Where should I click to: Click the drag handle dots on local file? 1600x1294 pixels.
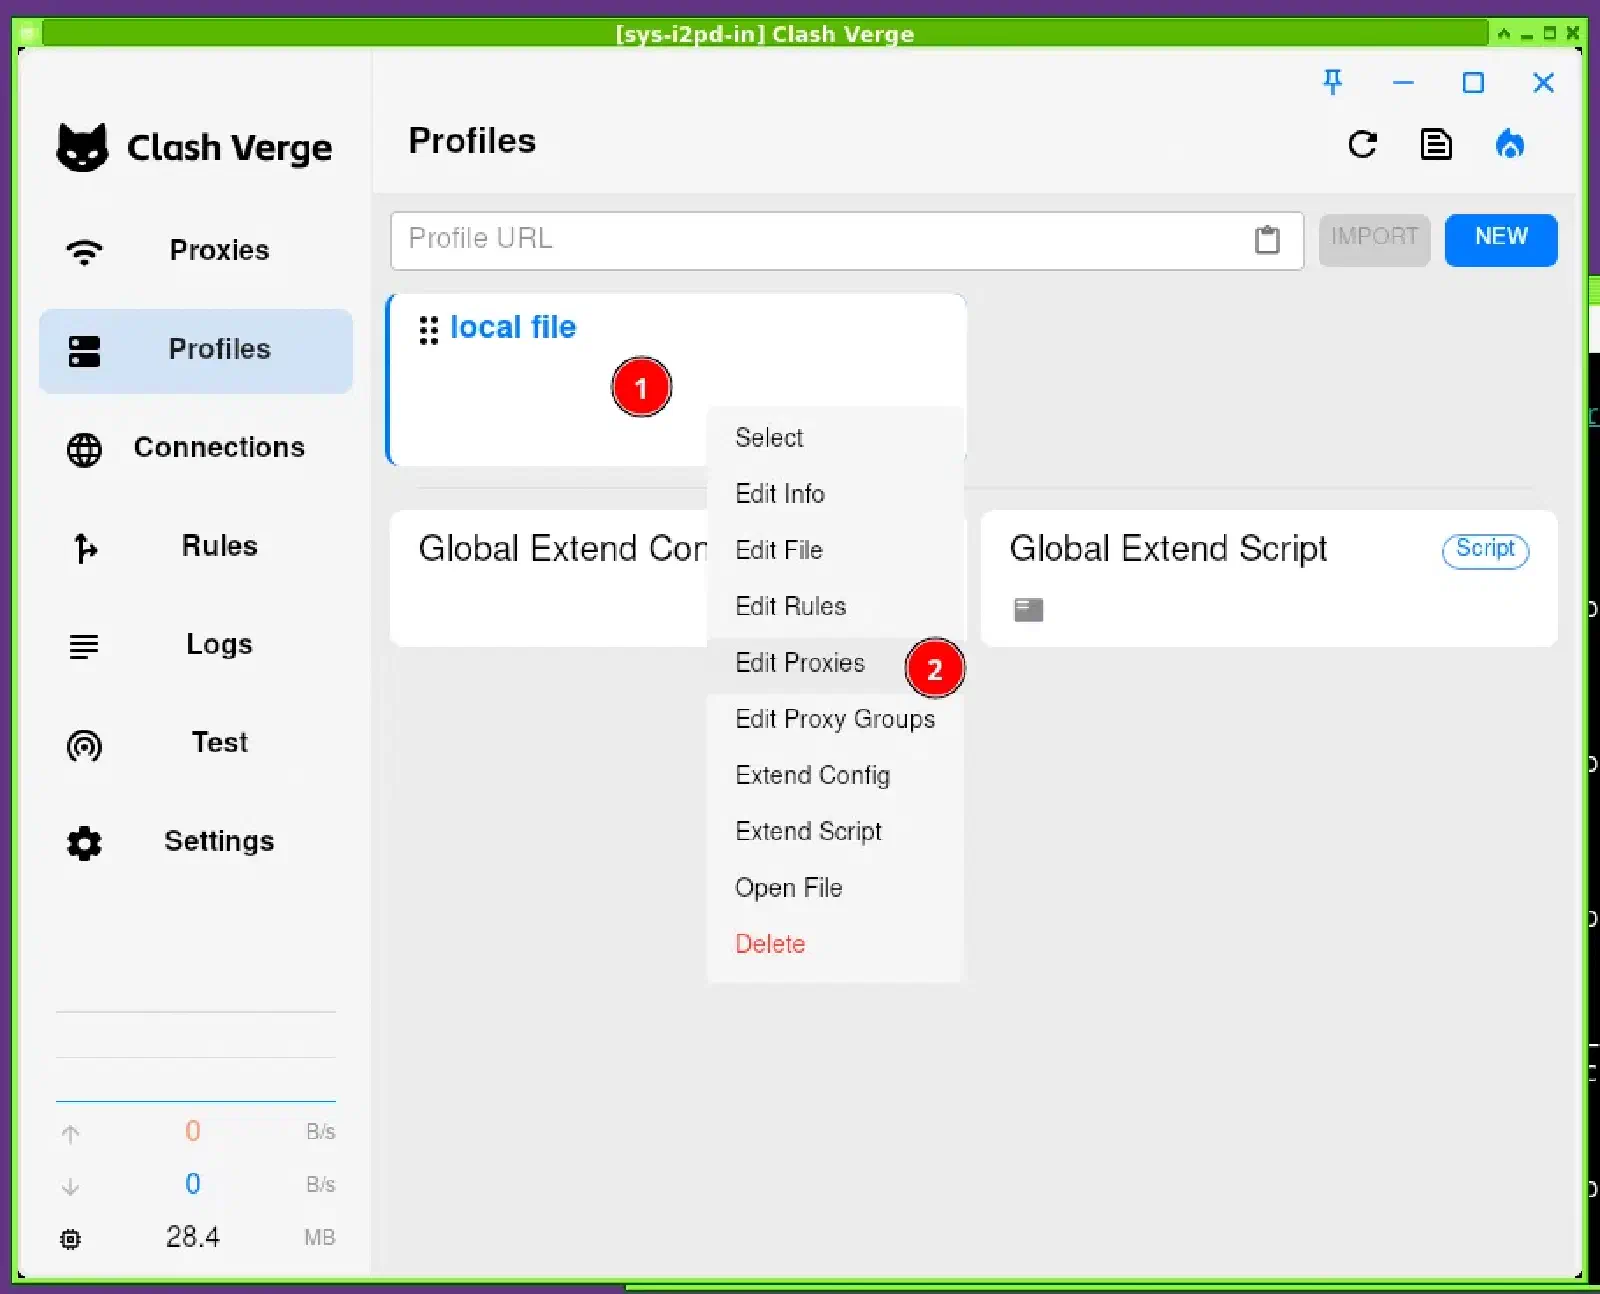pyautogui.click(x=429, y=330)
